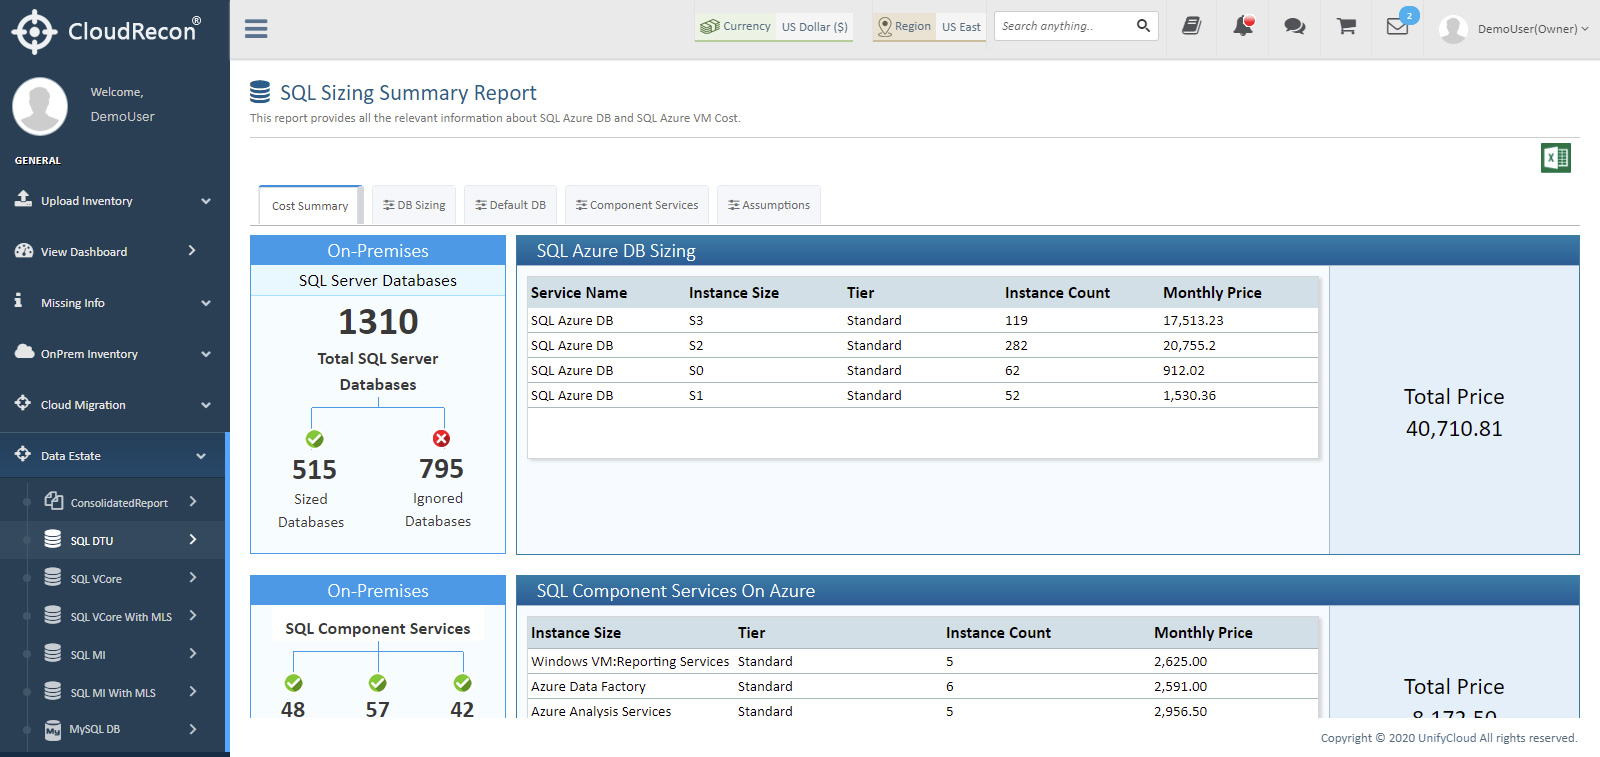Viewport: 1600px width, 757px height.
Task: Click the Cloud Migration icon
Action: 23,403
